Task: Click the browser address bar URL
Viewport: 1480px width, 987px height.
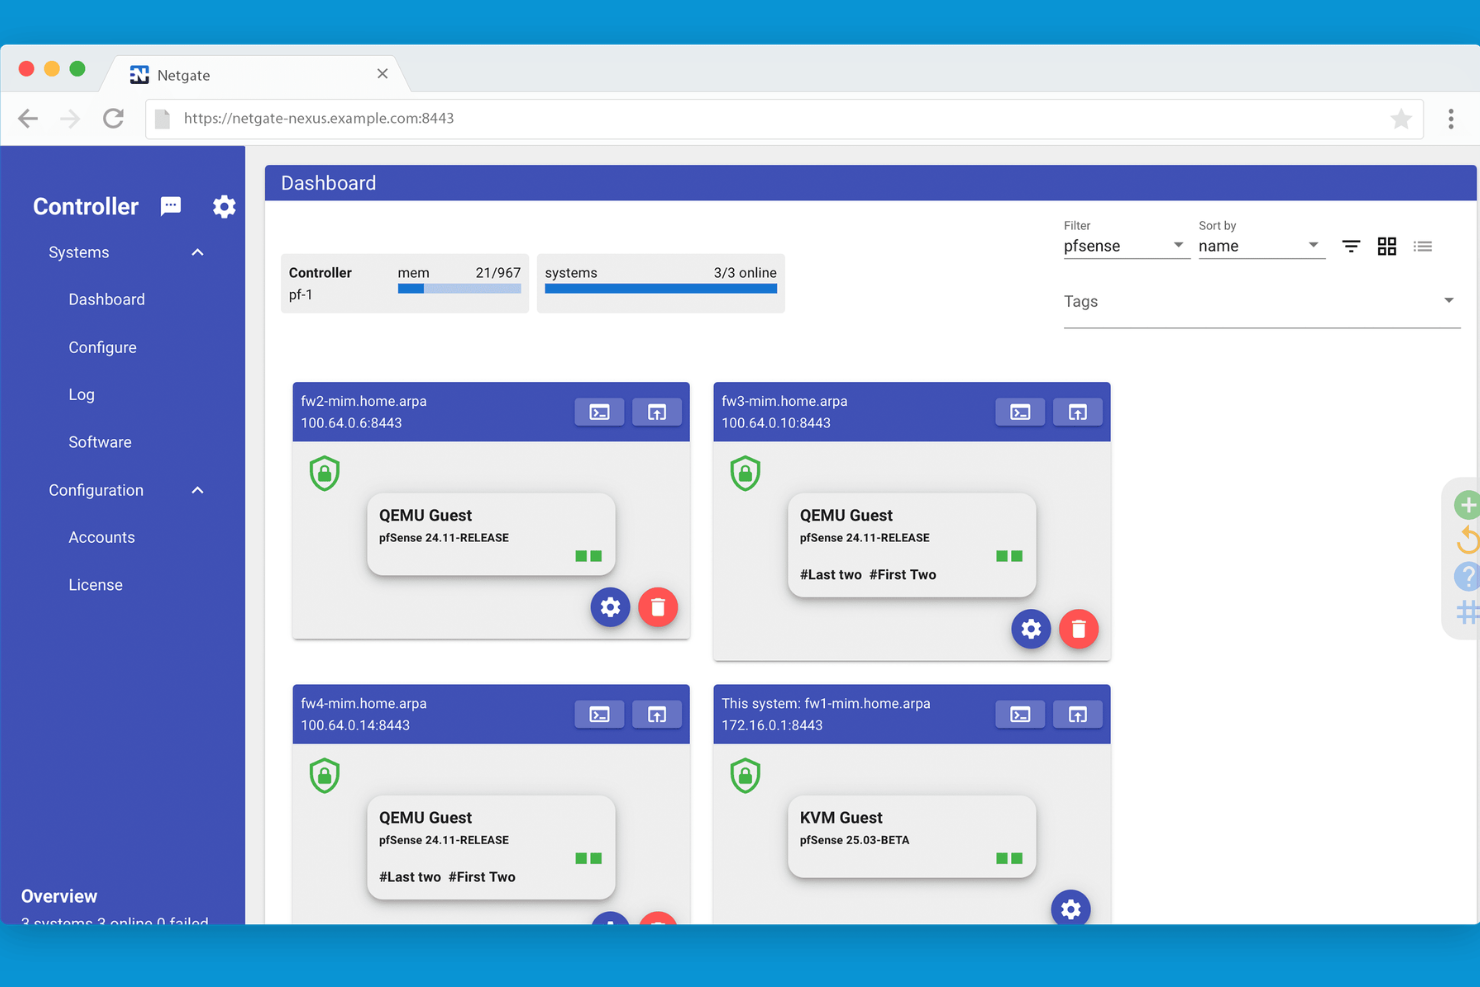Action: [319, 118]
